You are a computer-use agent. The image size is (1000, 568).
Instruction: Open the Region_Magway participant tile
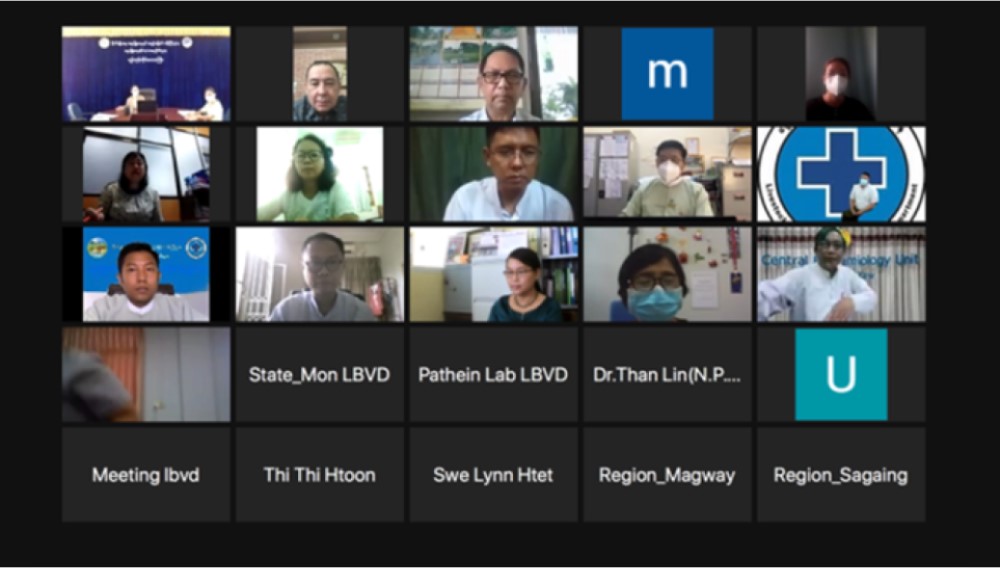(x=667, y=474)
